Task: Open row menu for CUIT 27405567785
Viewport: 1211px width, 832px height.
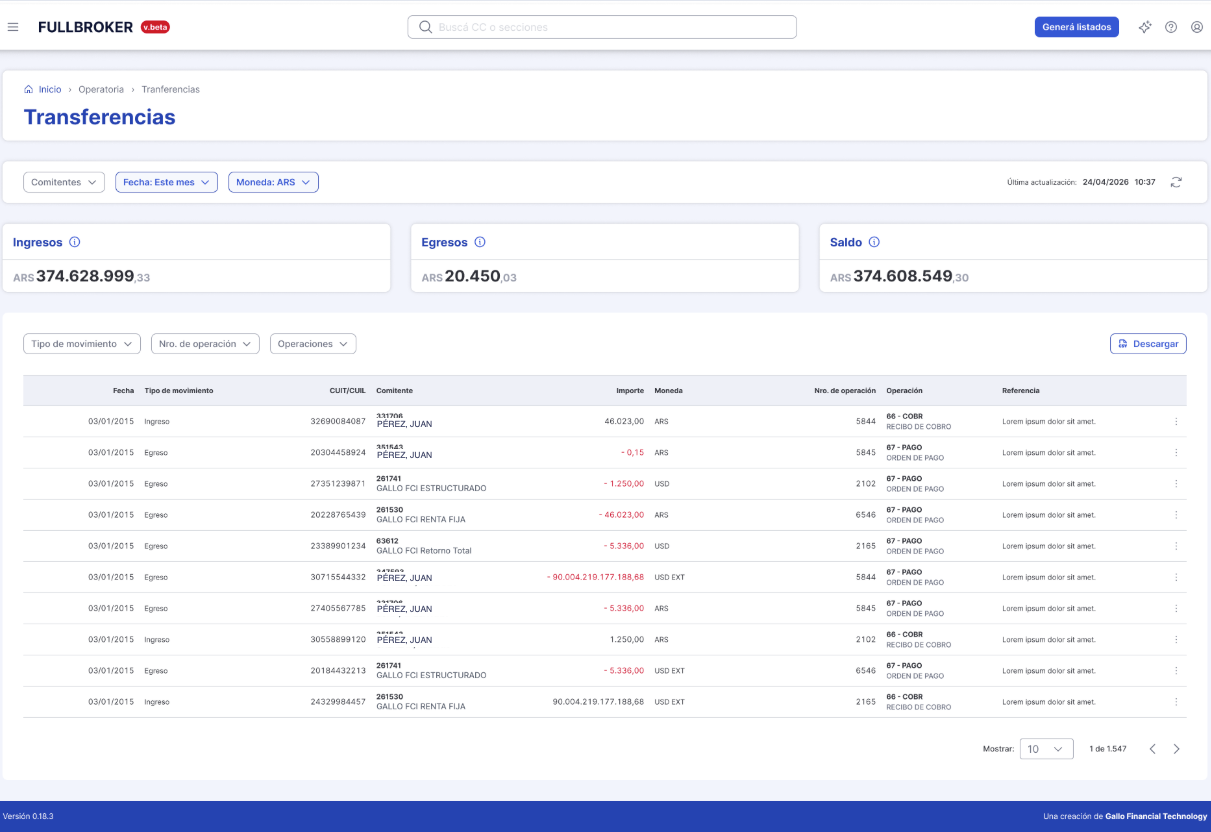Action: point(1176,608)
